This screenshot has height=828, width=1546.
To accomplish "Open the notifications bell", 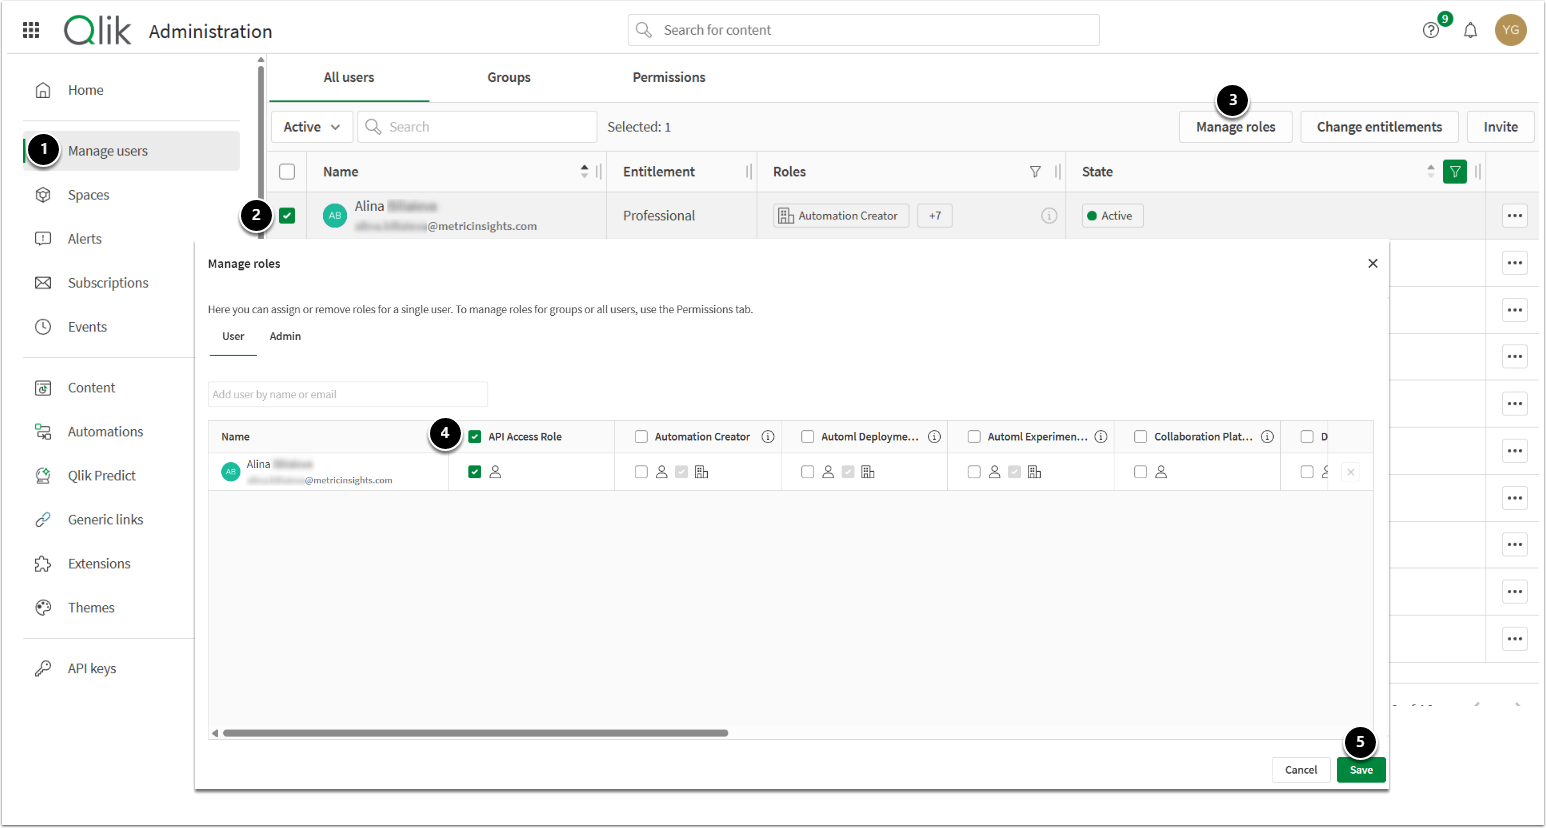I will [1470, 30].
